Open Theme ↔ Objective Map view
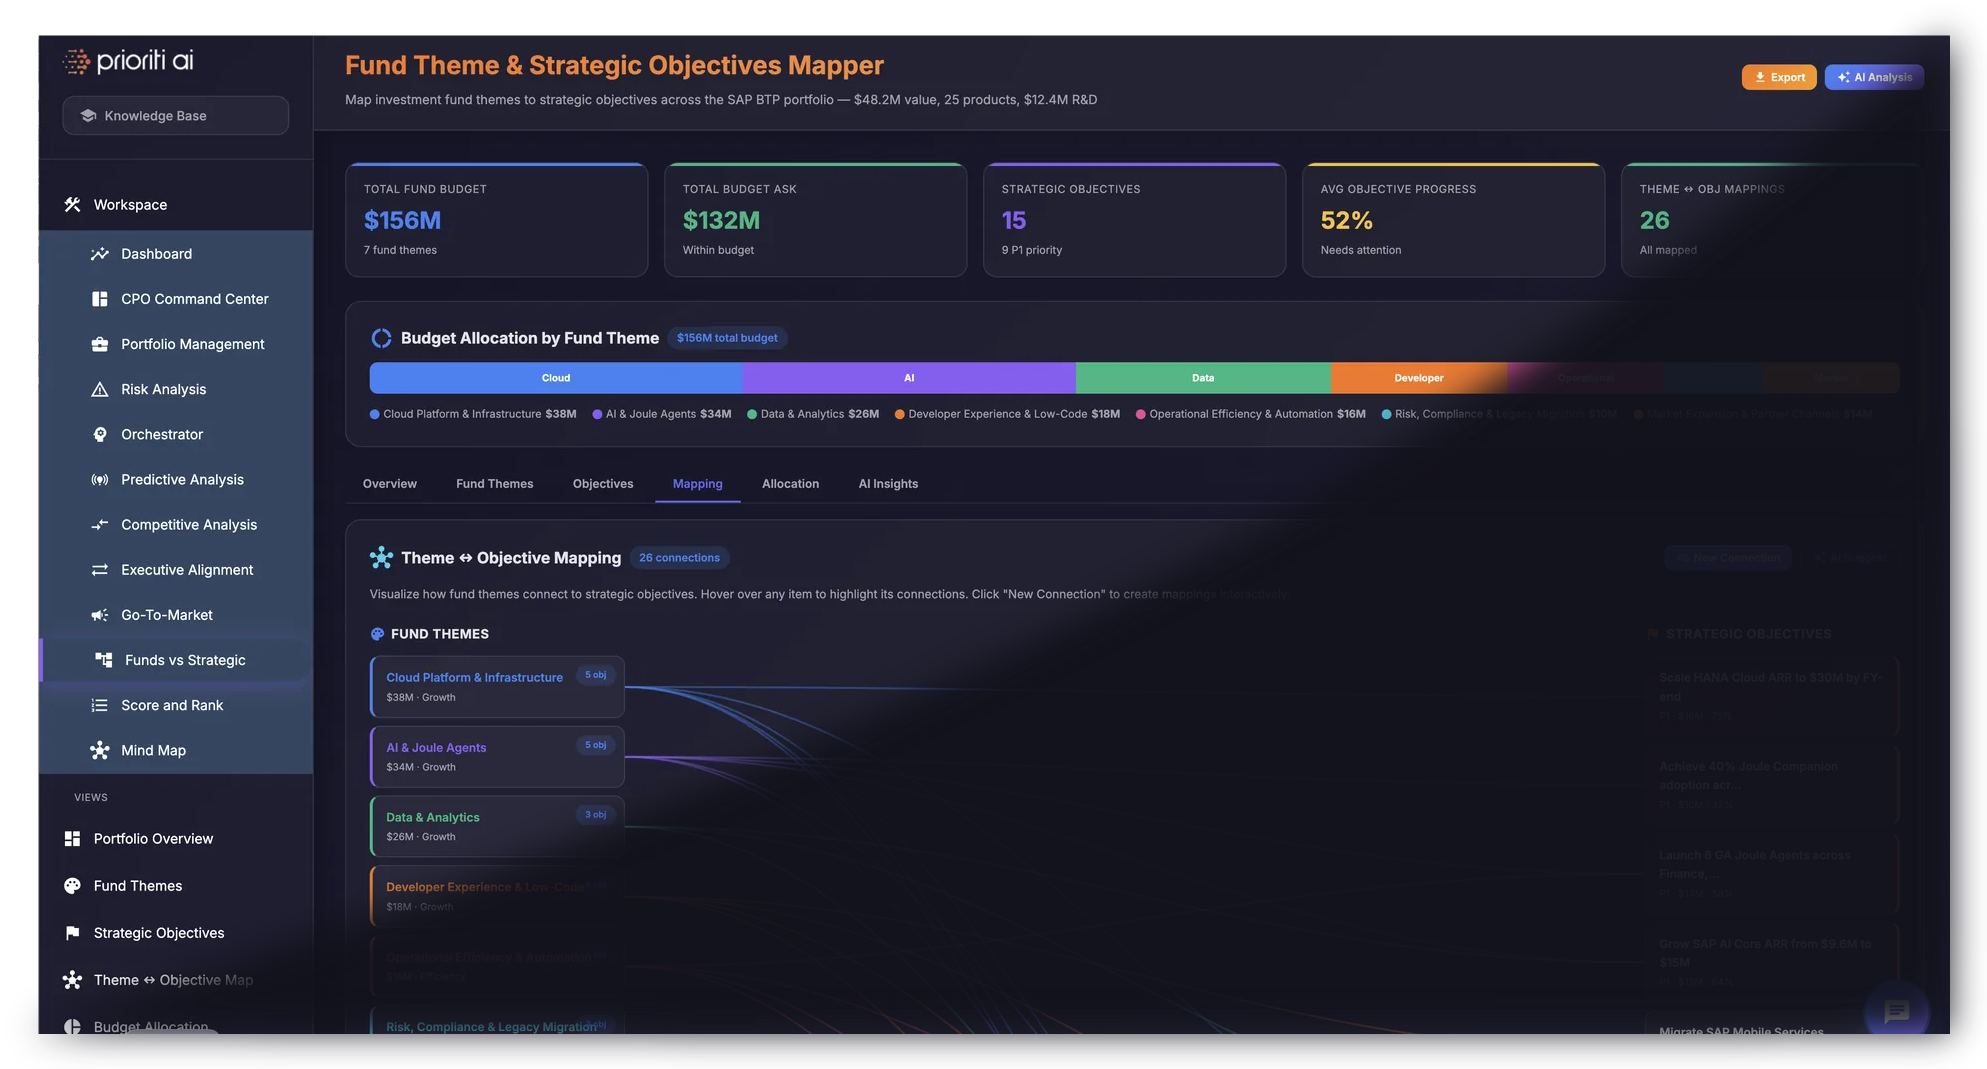 (x=175, y=980)
